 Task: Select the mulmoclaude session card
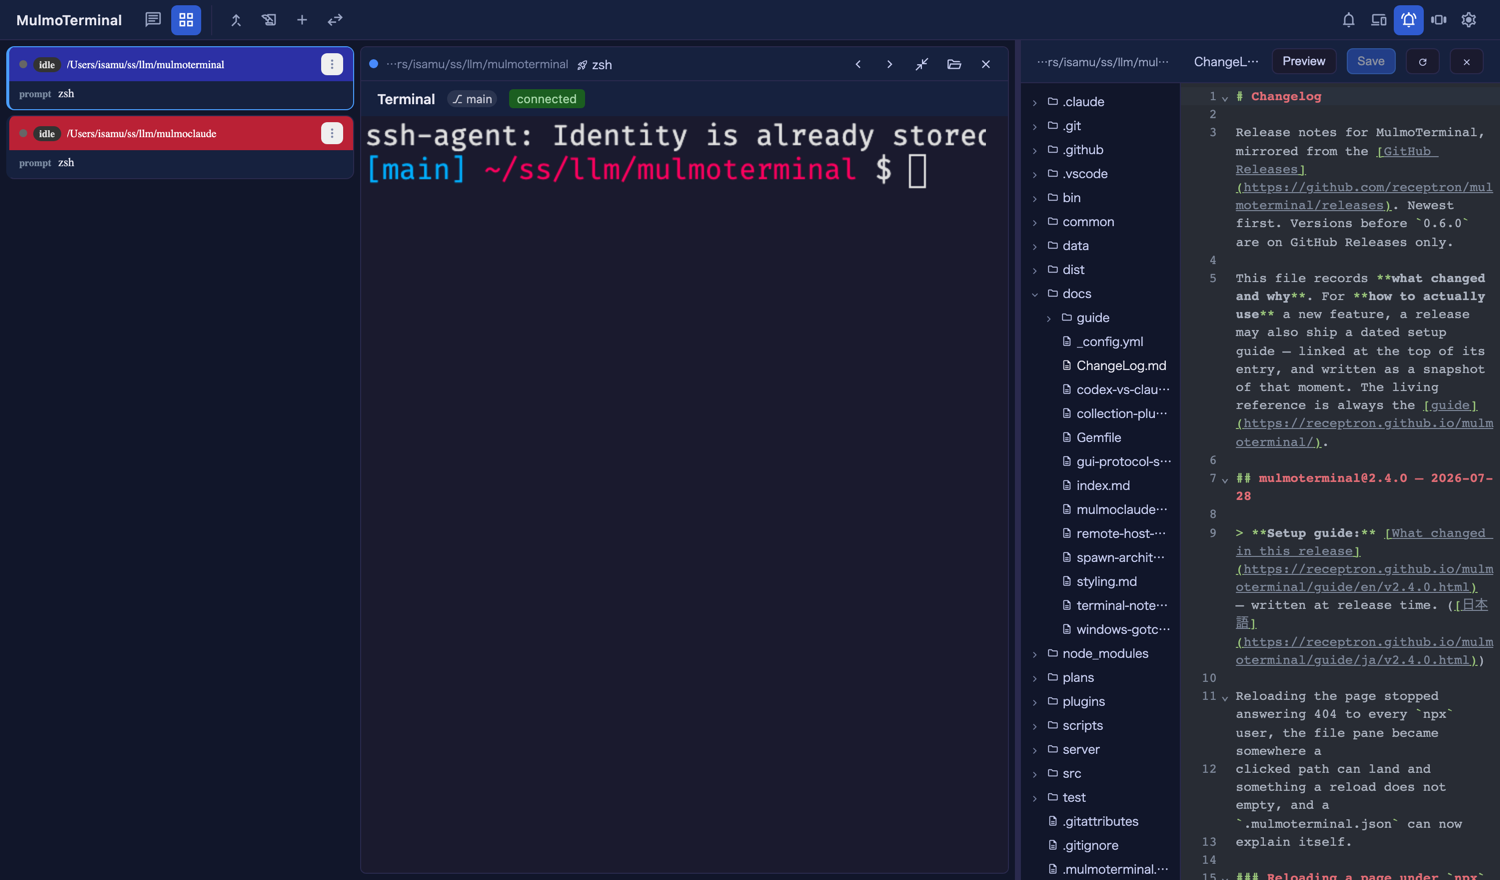pyautogui.click(x=180, y=147)
